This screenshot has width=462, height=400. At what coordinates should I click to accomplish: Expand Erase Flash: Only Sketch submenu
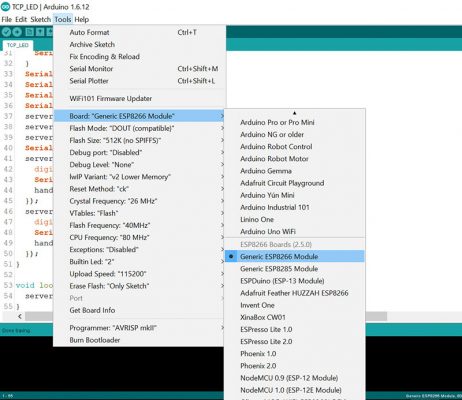(139, 286)
